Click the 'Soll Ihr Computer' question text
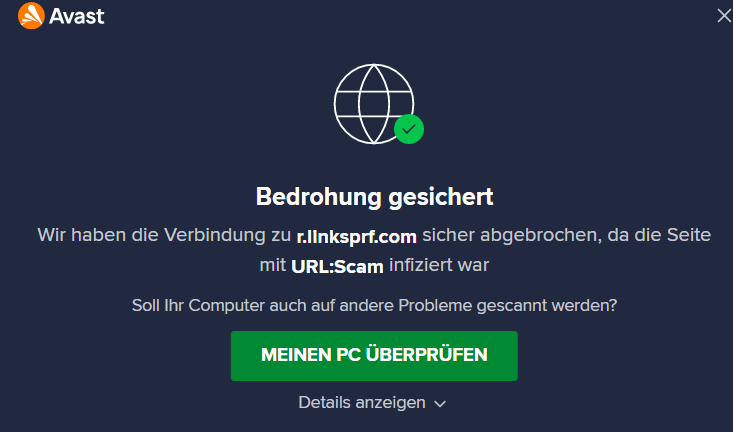The width and height of the screenshot is (733, 432). [374, 306]
